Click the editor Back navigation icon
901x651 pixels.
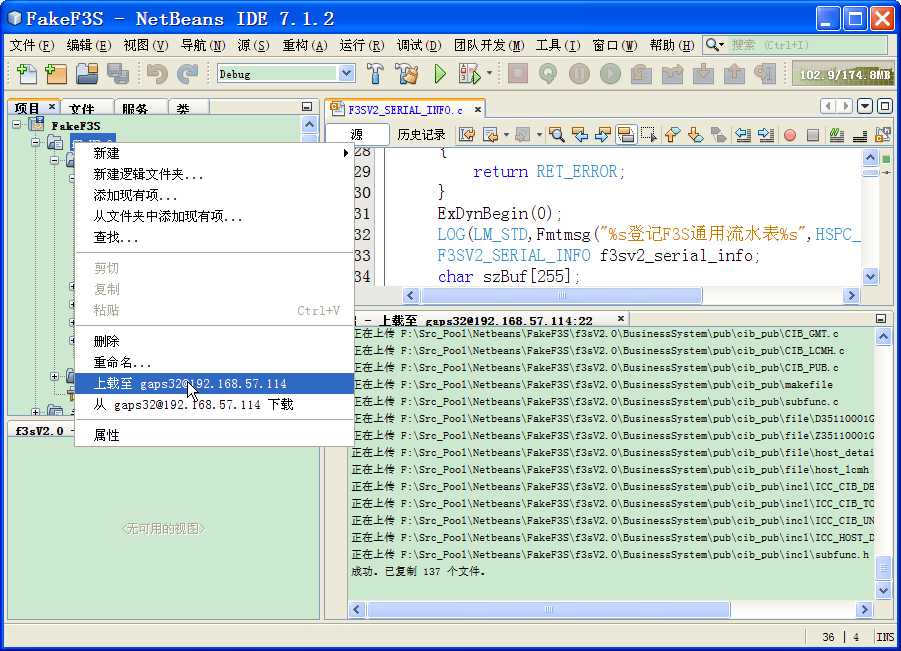(490, 135)
